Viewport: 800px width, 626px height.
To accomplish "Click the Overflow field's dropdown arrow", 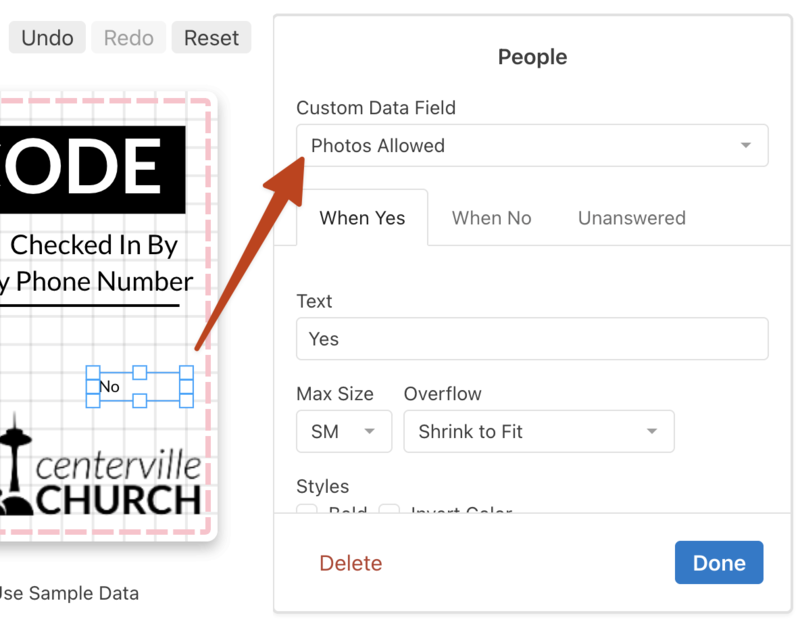I will (x=652, y=432).
